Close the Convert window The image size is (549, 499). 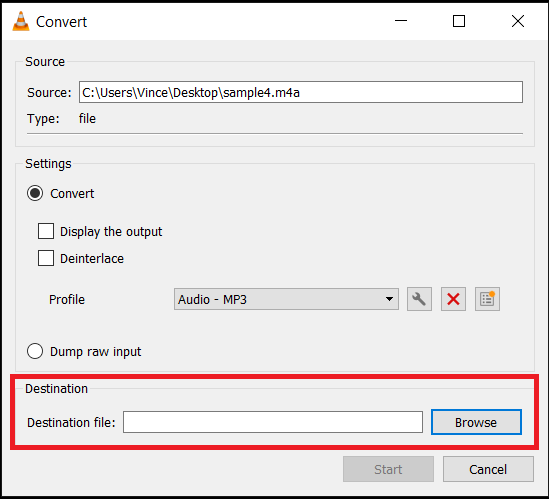[x=517, y=21]
